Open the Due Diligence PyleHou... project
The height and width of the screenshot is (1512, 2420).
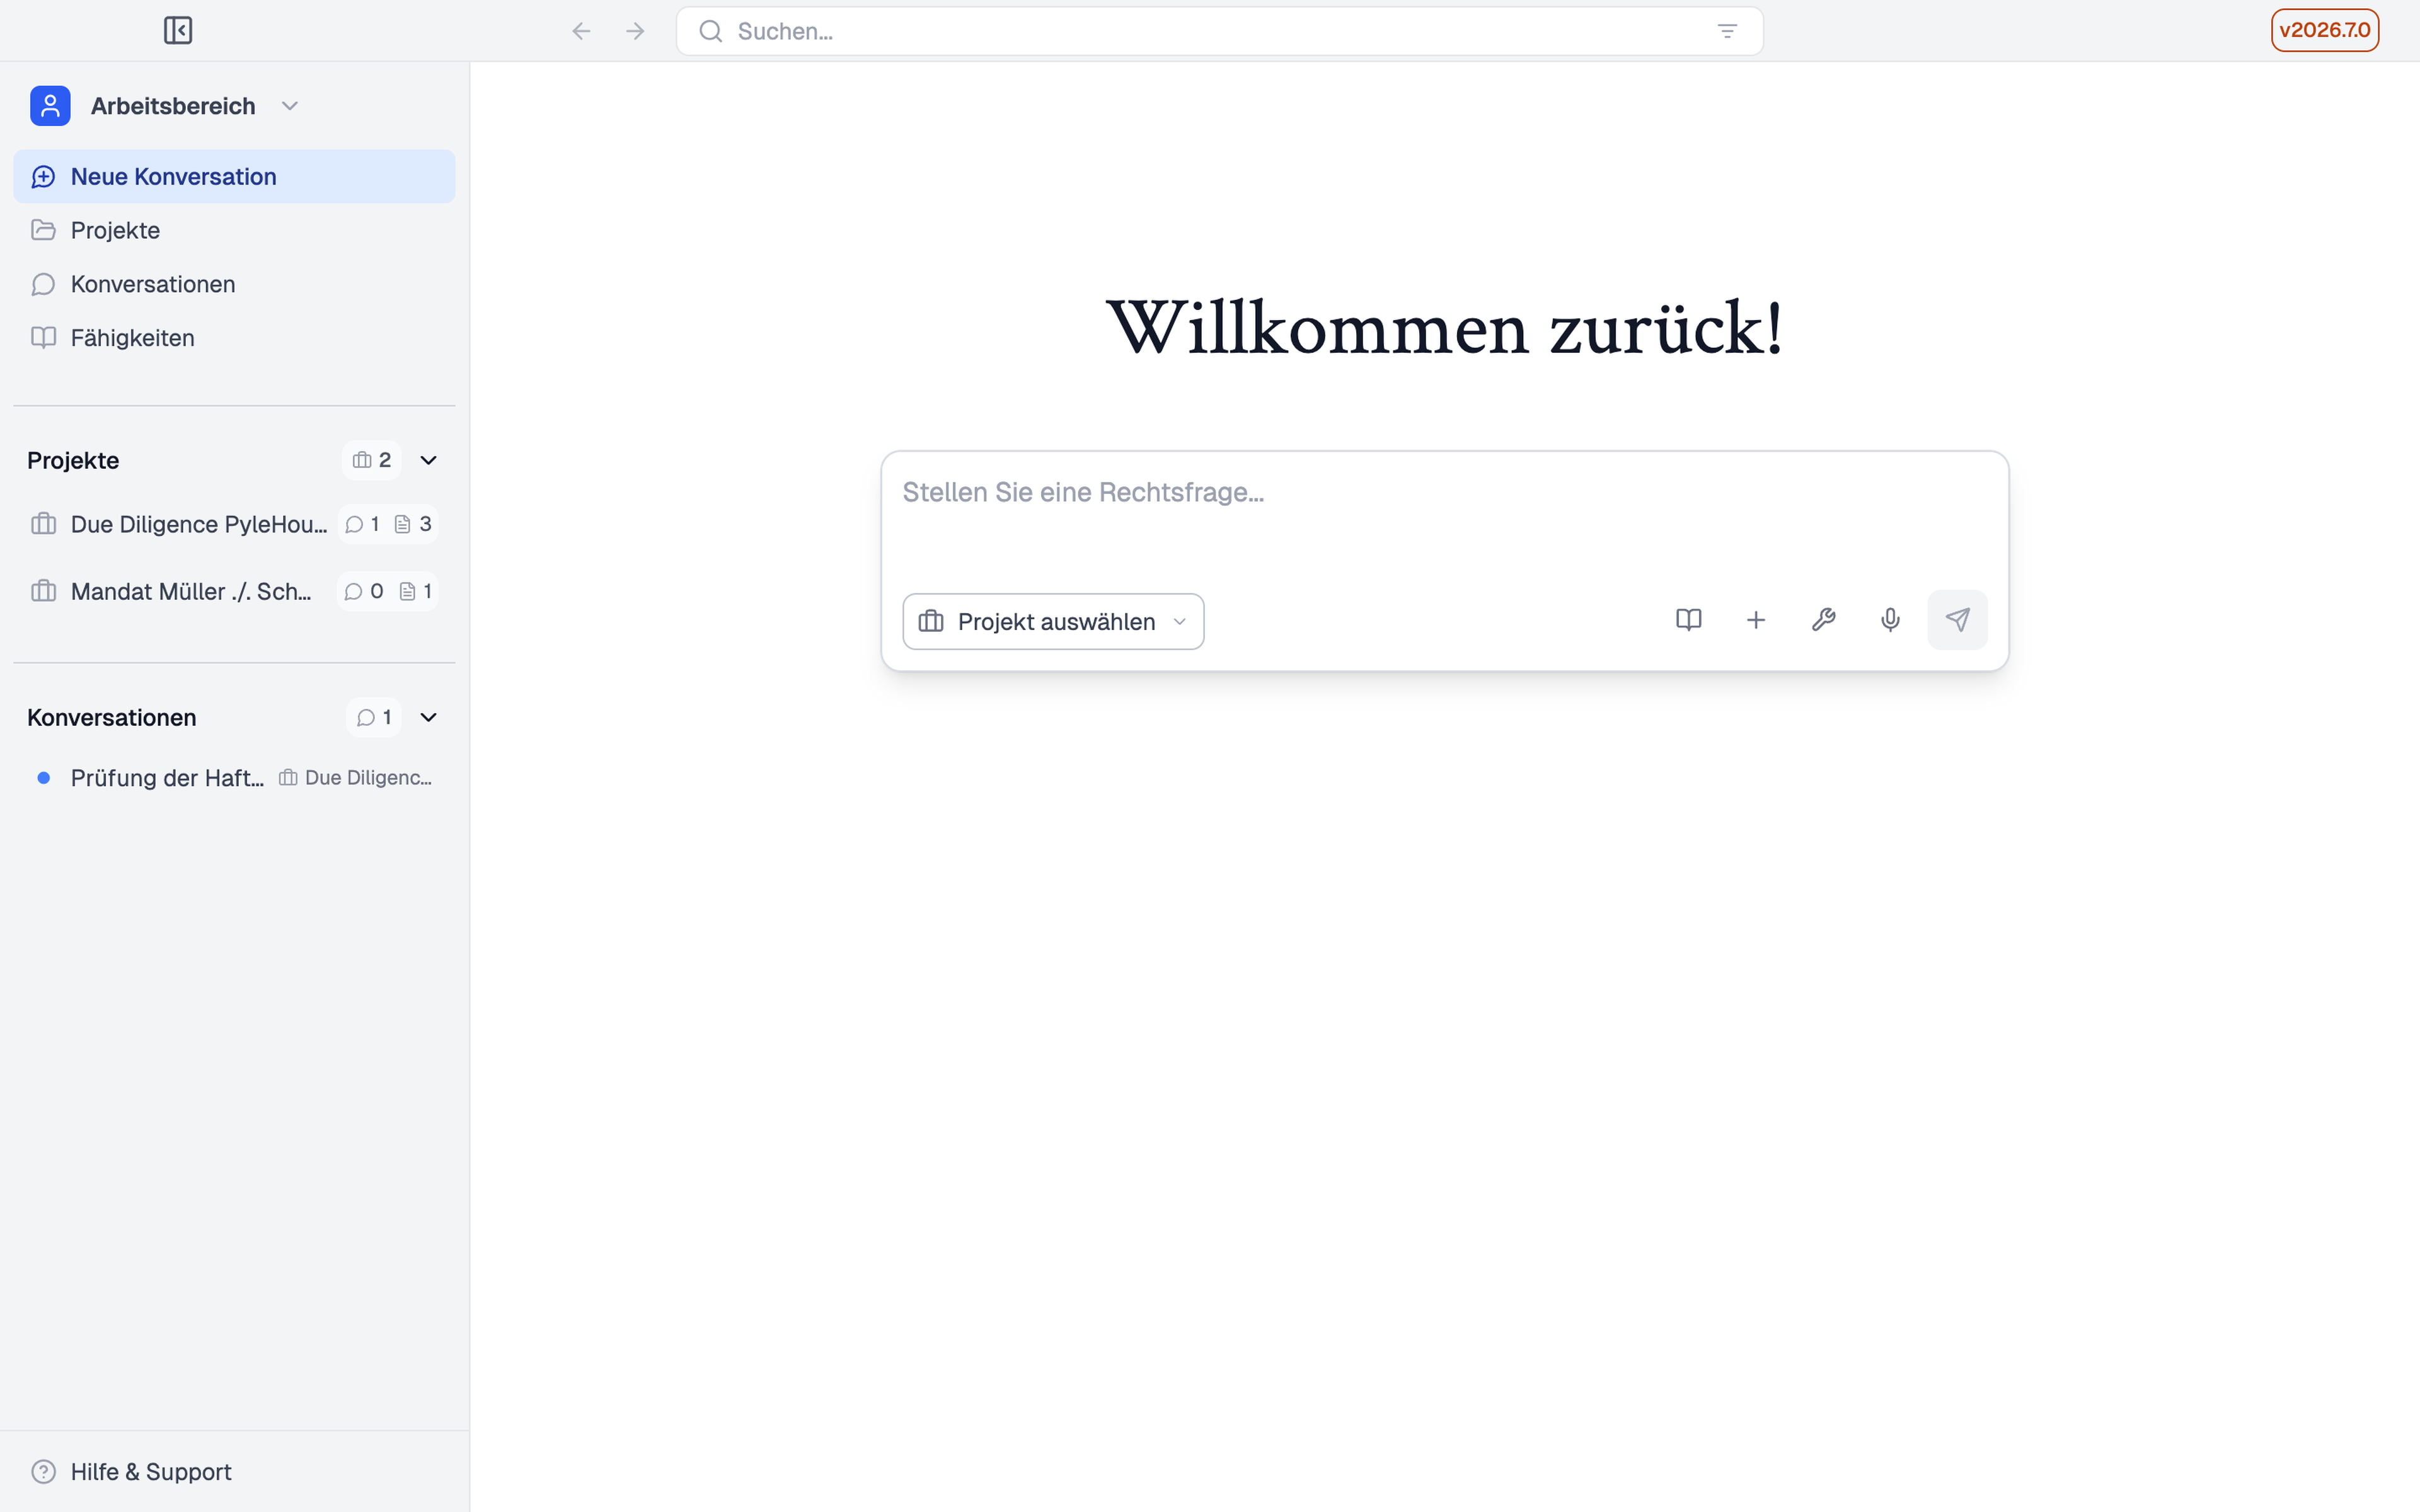click(x=199, y=524)
